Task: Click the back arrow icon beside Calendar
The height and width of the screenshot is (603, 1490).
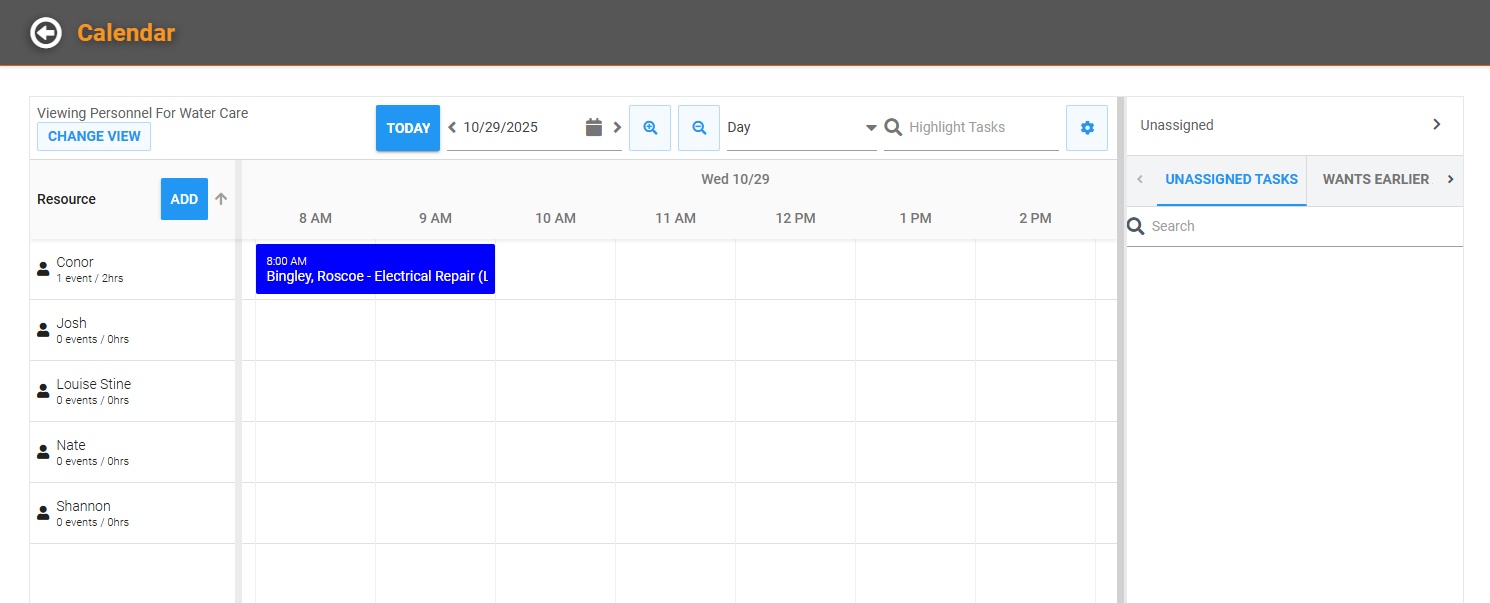Action: pos(46,33)
